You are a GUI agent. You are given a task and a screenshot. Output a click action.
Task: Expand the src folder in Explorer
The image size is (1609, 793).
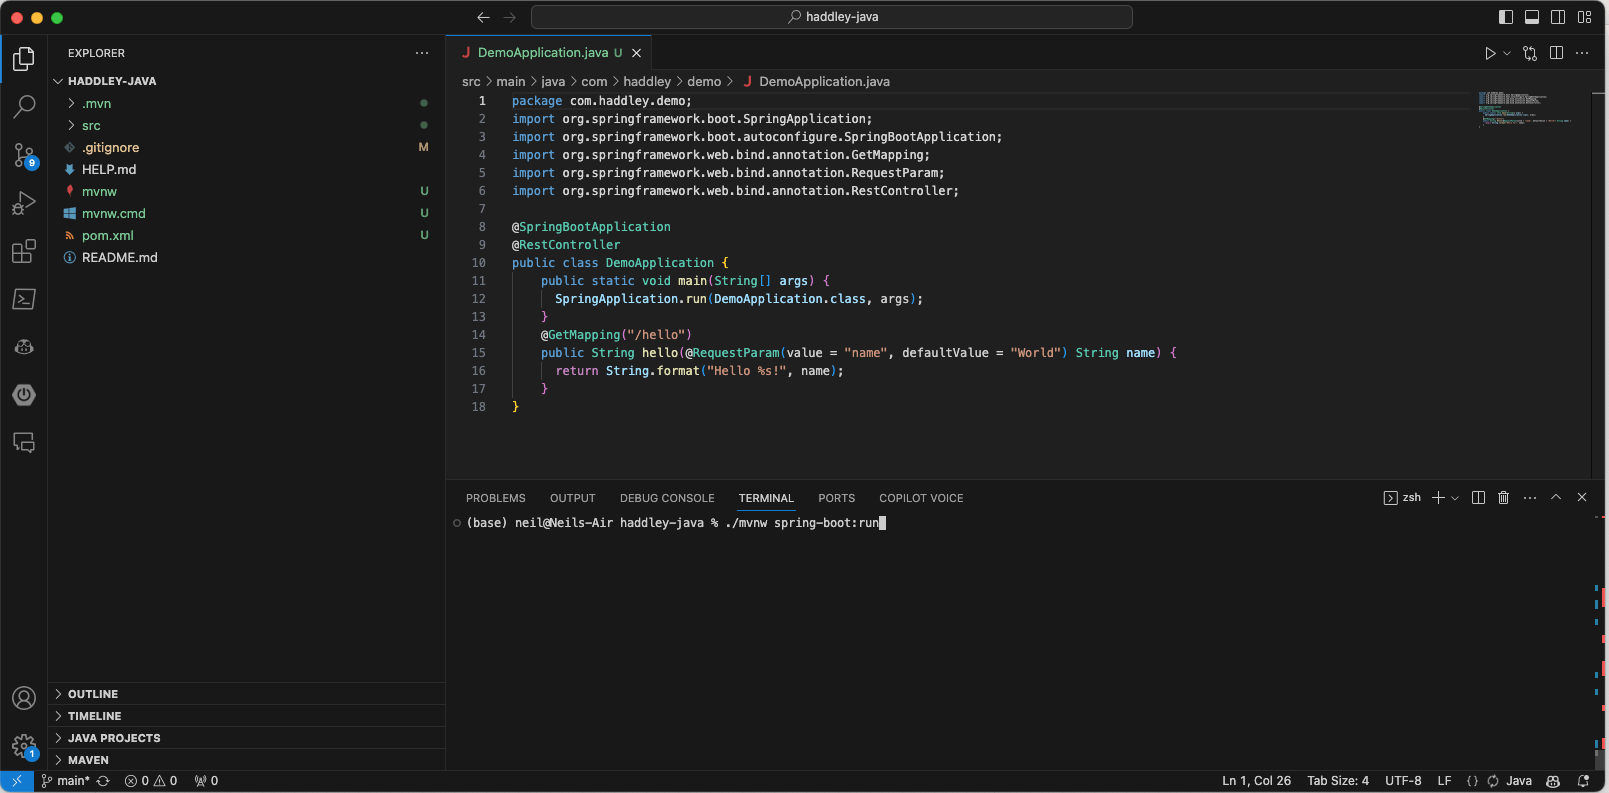point(91,126)
